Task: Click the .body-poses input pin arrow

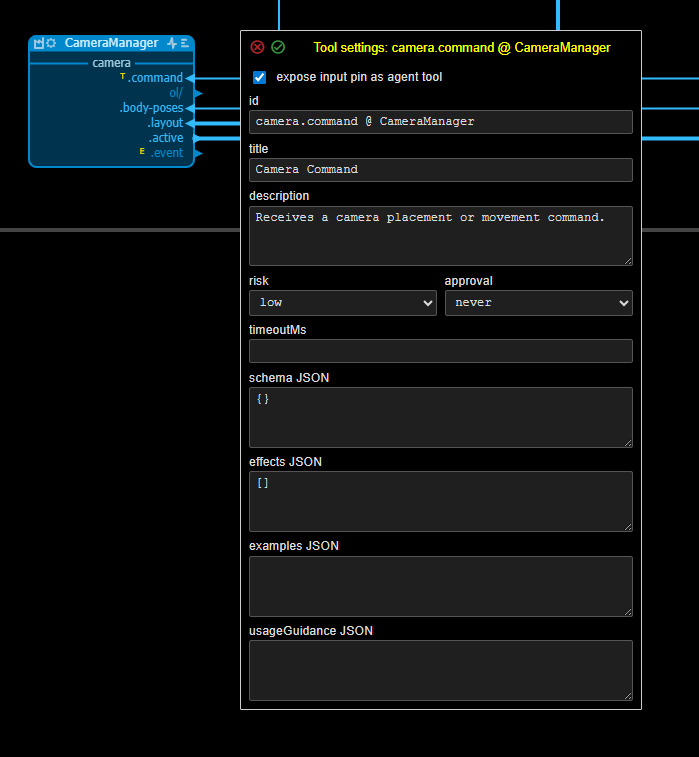Action: pyautogui.click(x=190, y=108)
